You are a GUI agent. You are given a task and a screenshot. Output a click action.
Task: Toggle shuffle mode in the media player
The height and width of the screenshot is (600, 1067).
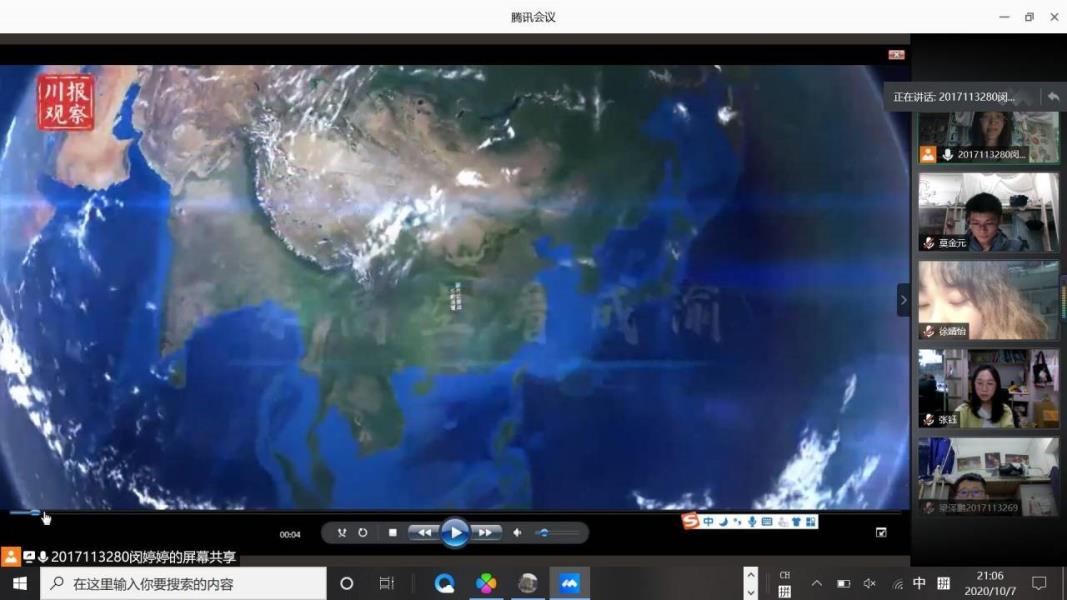tap(342, 533)
